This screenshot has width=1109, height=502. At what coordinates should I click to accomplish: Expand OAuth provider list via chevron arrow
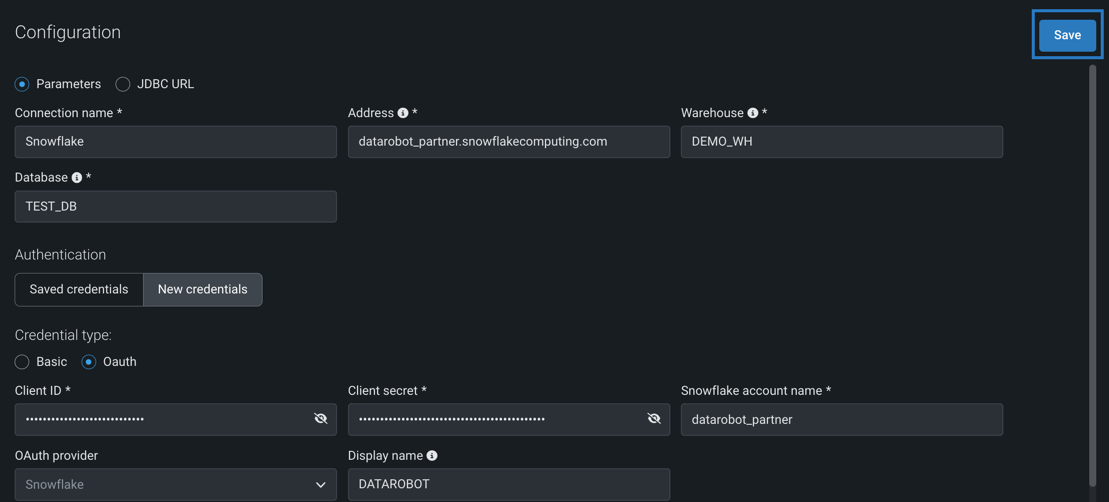click(321, 485)
